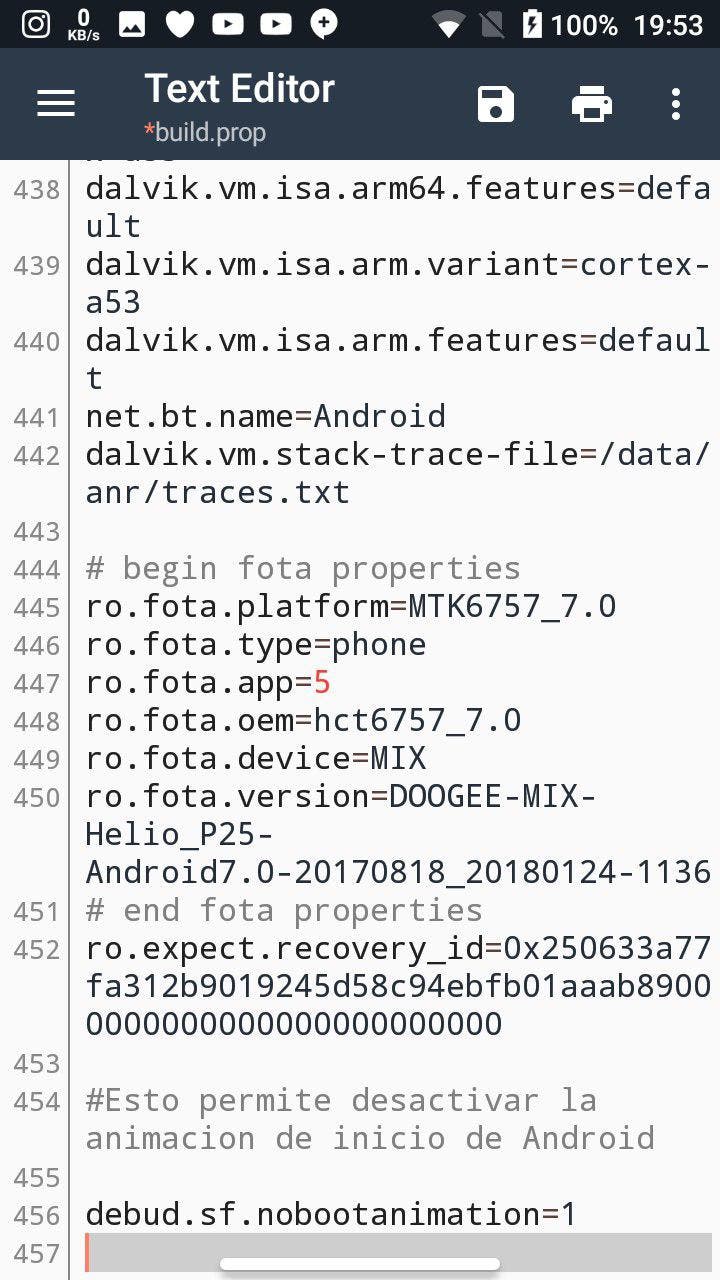Image resolution: width=720 pixels, height=1280 pixels.
Task: Tap the first YouTube notification icon
Action: click(228, 24)
